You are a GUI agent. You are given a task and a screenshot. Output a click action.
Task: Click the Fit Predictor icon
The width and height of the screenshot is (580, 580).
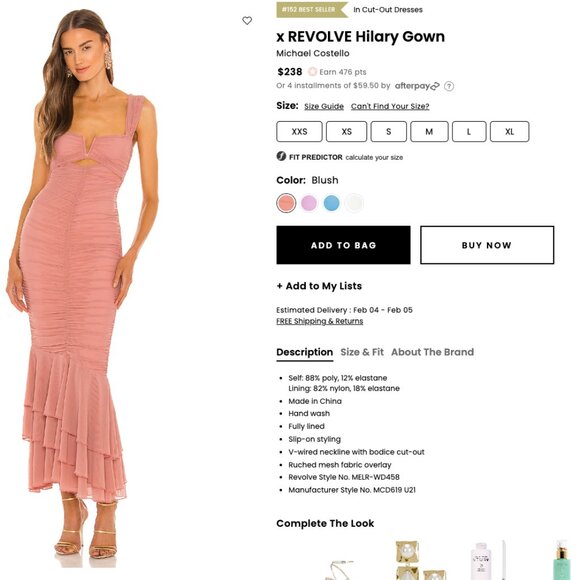click(281, 156)
